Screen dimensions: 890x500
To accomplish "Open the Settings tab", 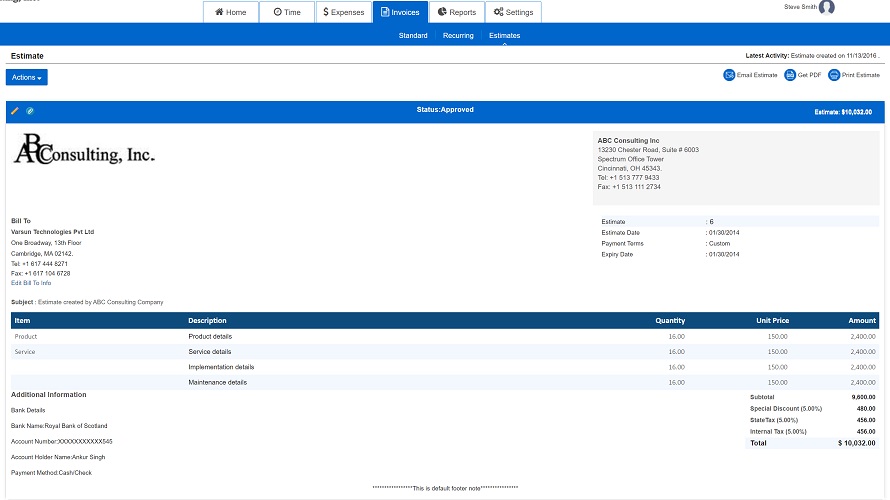I will 513,12.
